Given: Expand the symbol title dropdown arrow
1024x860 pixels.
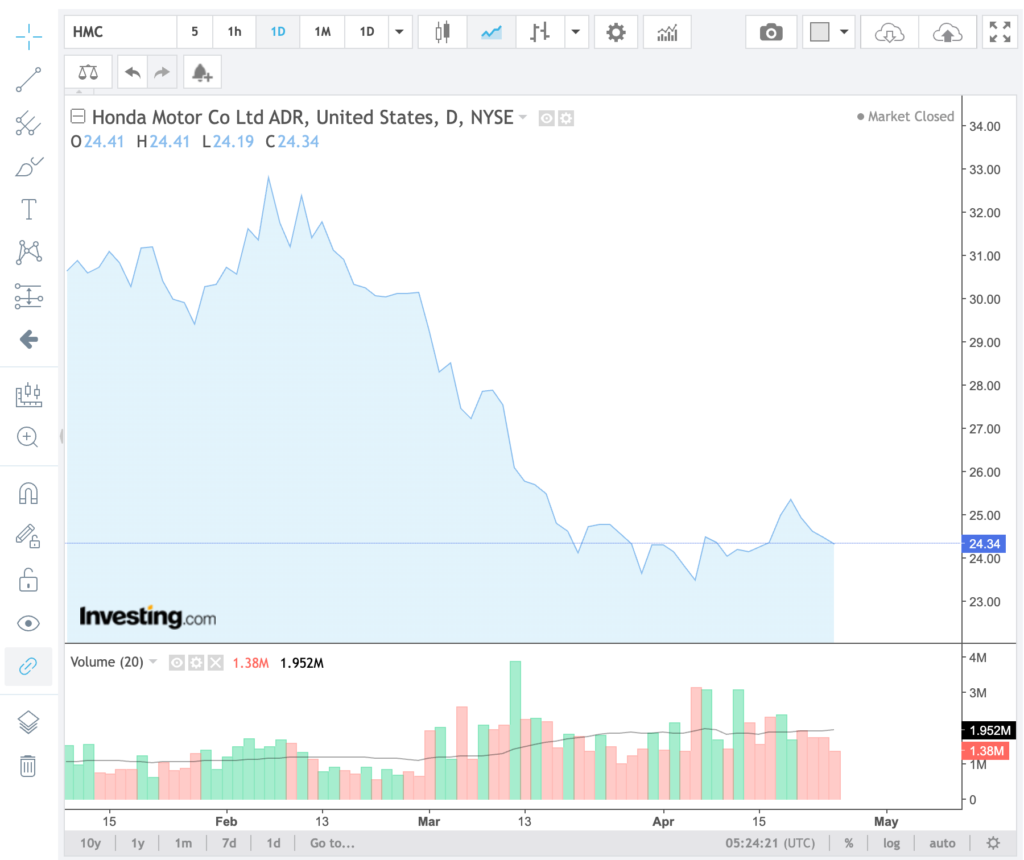Looking at the screenshot, I should pyautogui.click(x=523, y=118).
